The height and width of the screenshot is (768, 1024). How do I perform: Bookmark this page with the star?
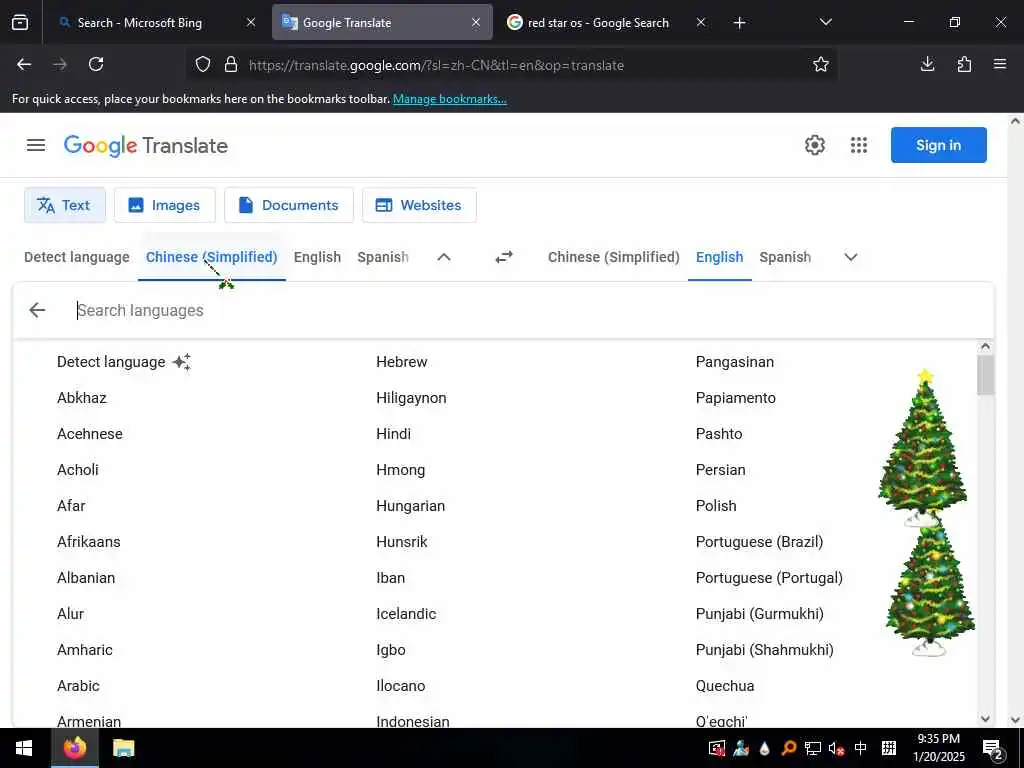tap(821, 64)
